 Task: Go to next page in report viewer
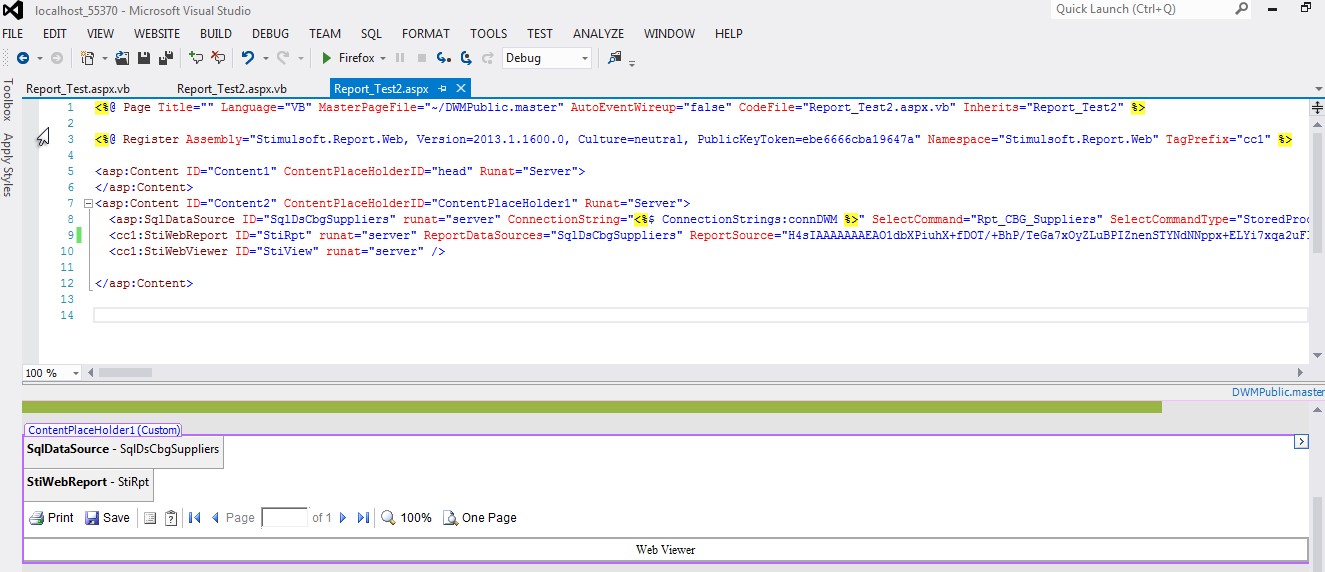(343, 518)
